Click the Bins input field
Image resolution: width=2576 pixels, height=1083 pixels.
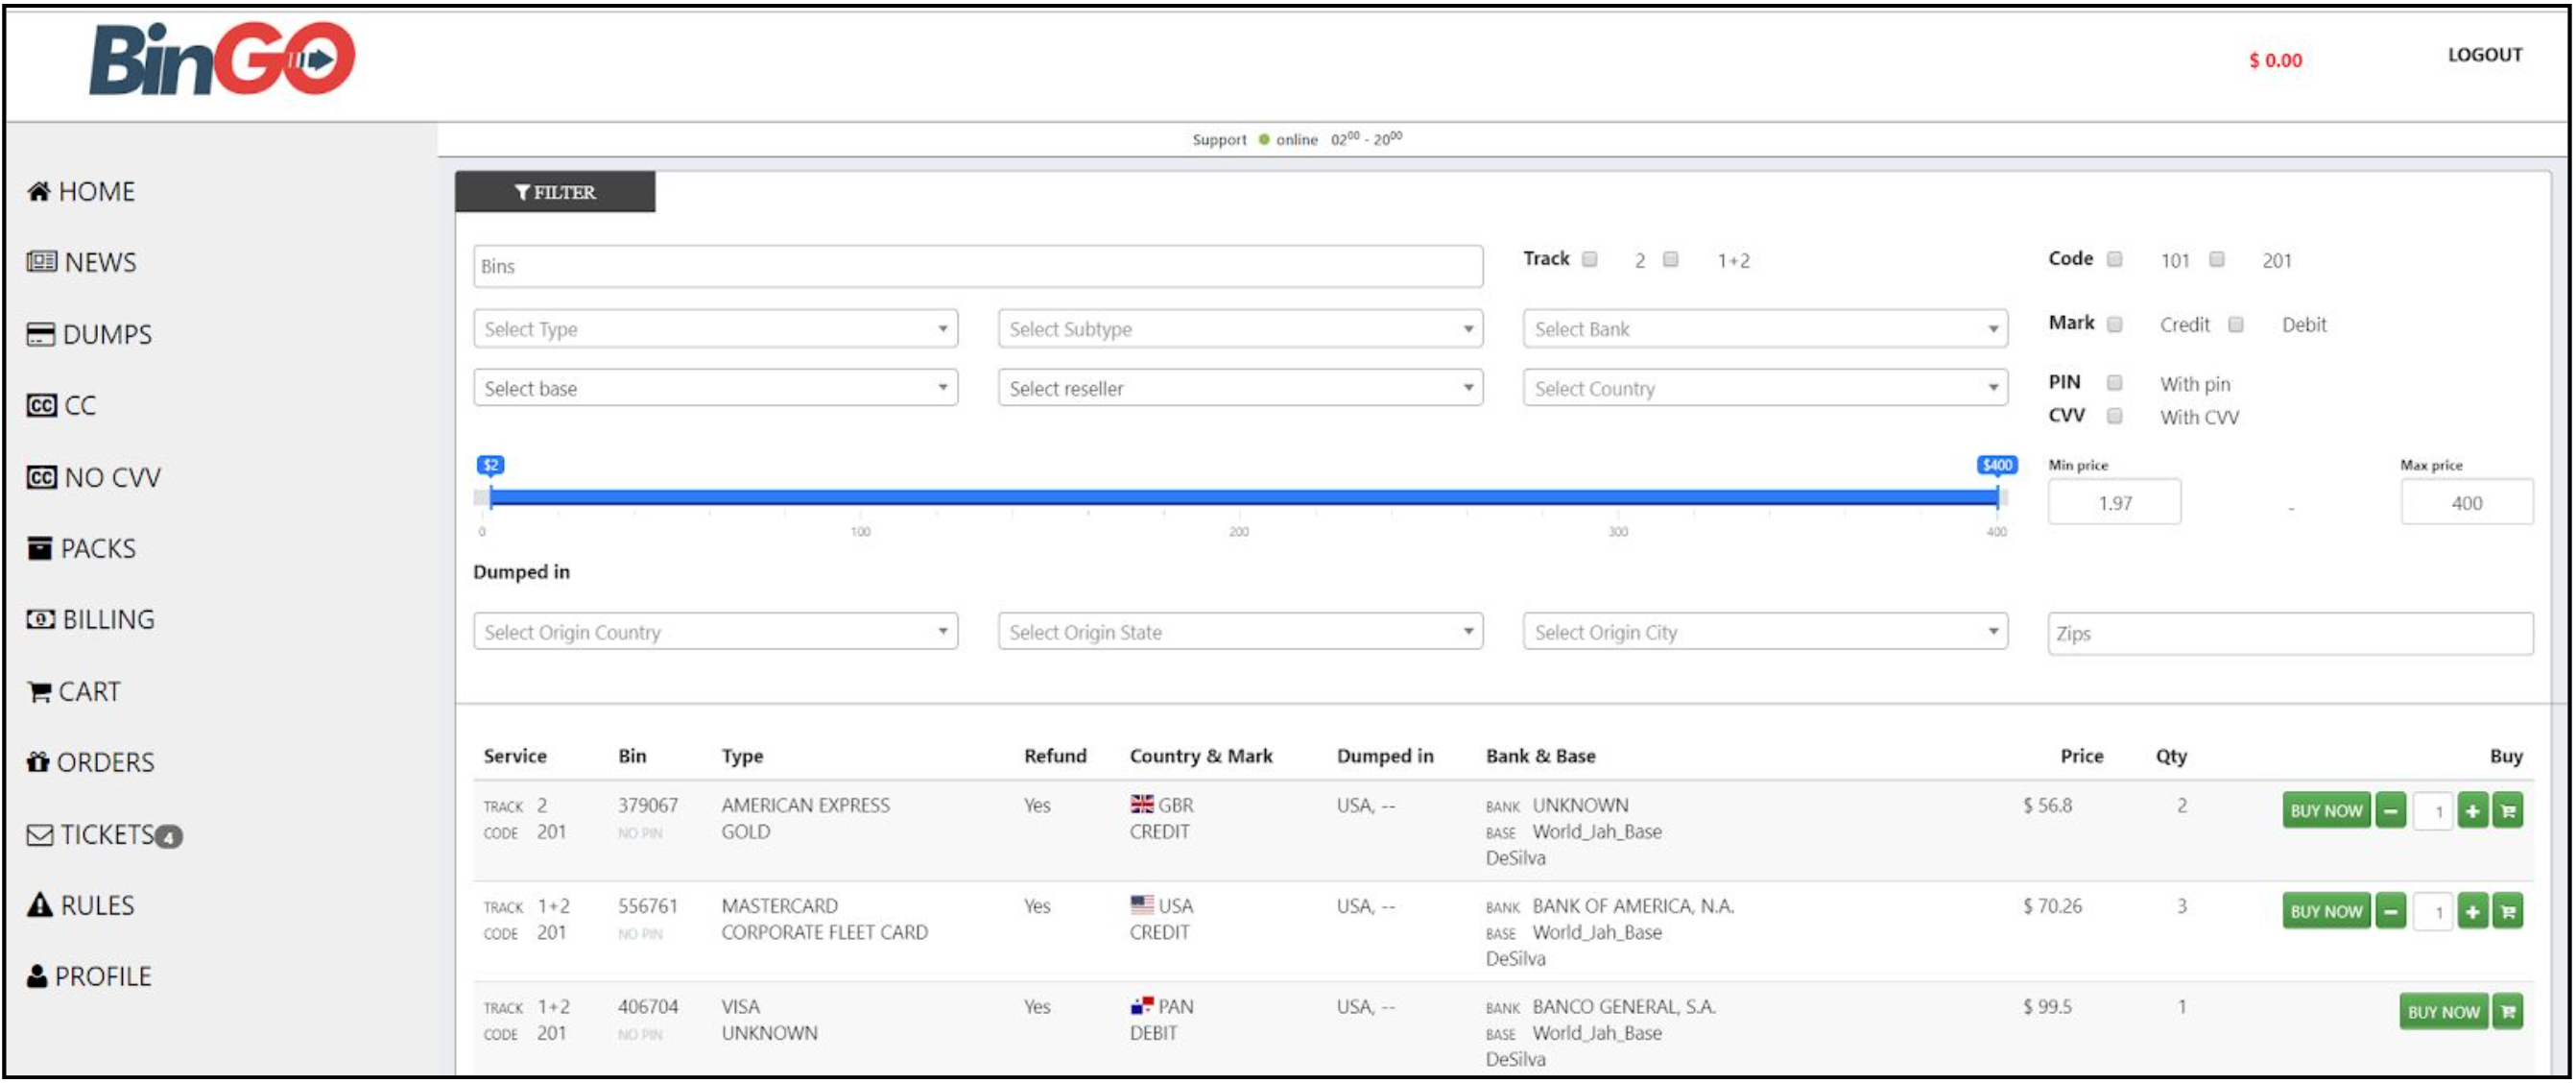[978, 267]
